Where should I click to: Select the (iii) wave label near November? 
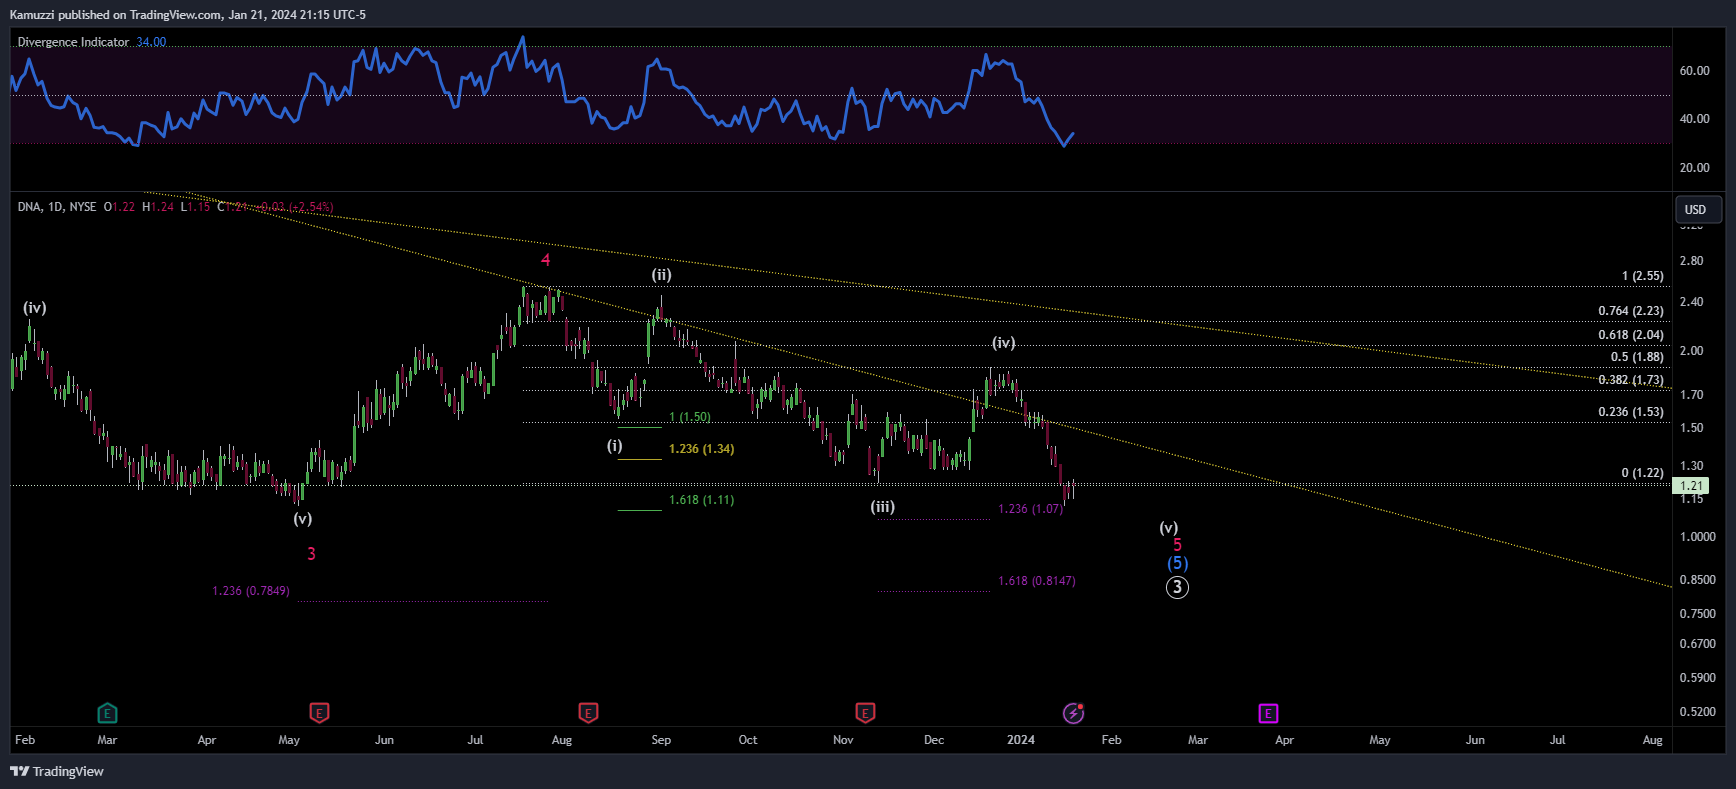click(x=882, y=507)
